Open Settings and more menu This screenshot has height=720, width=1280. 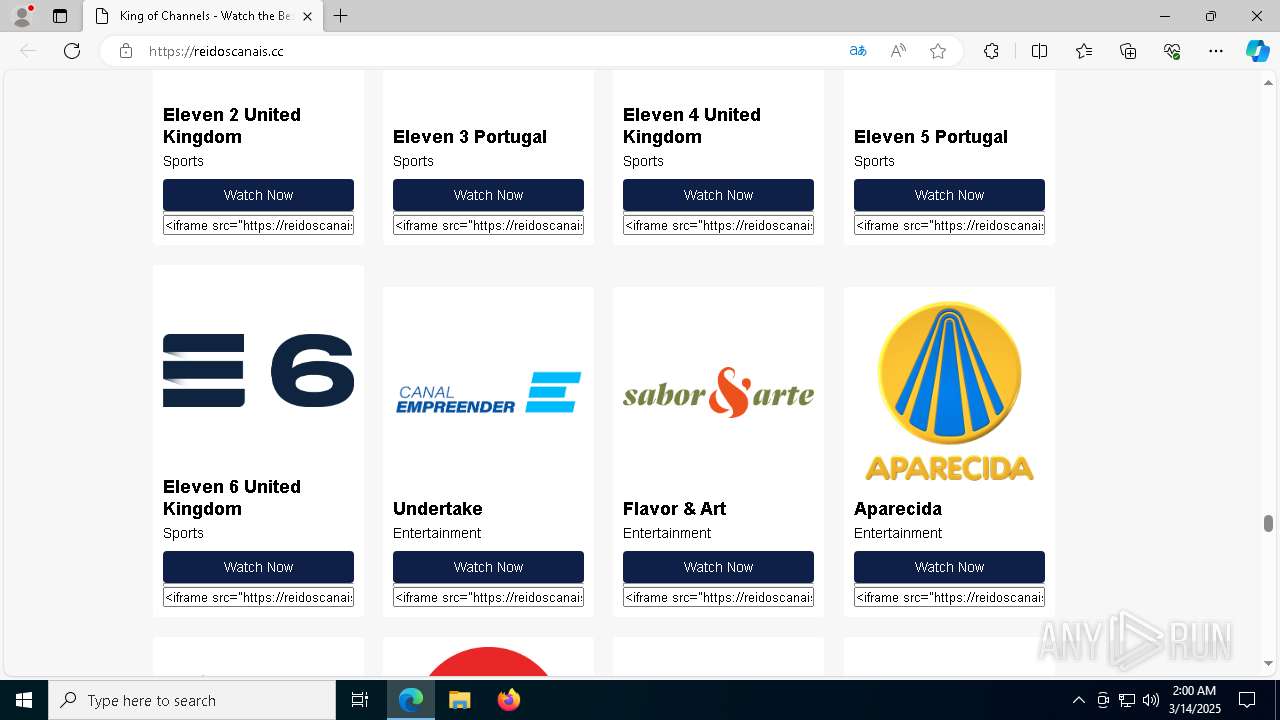[x=1216, y=51]
